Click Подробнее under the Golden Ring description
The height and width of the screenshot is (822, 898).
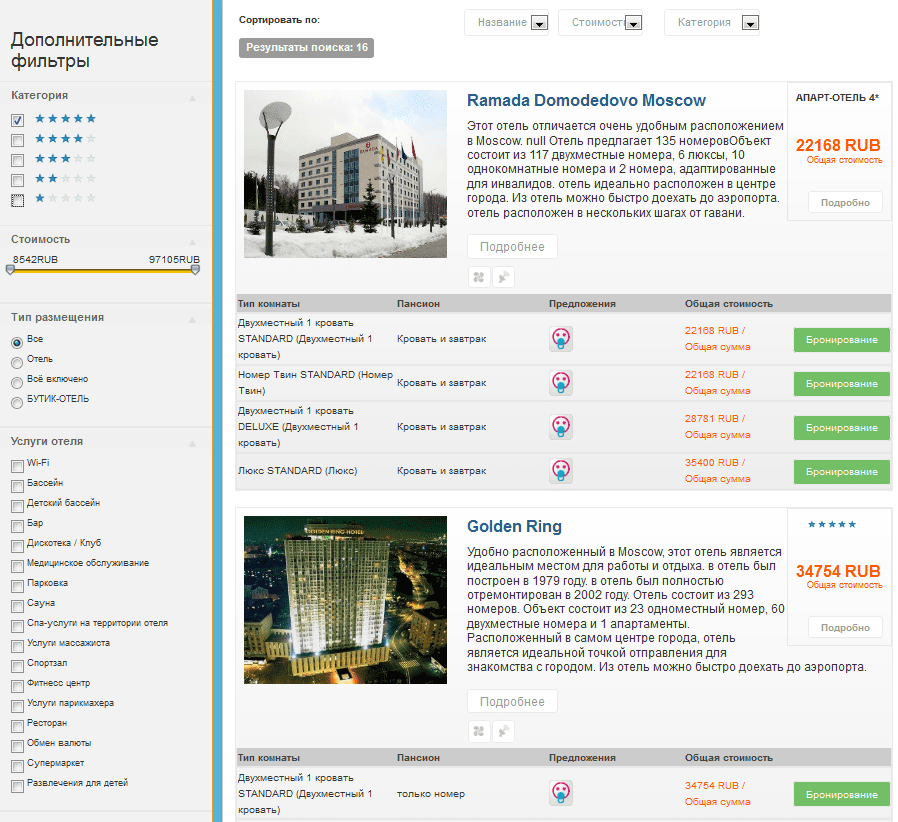click(x=512, y=701)
